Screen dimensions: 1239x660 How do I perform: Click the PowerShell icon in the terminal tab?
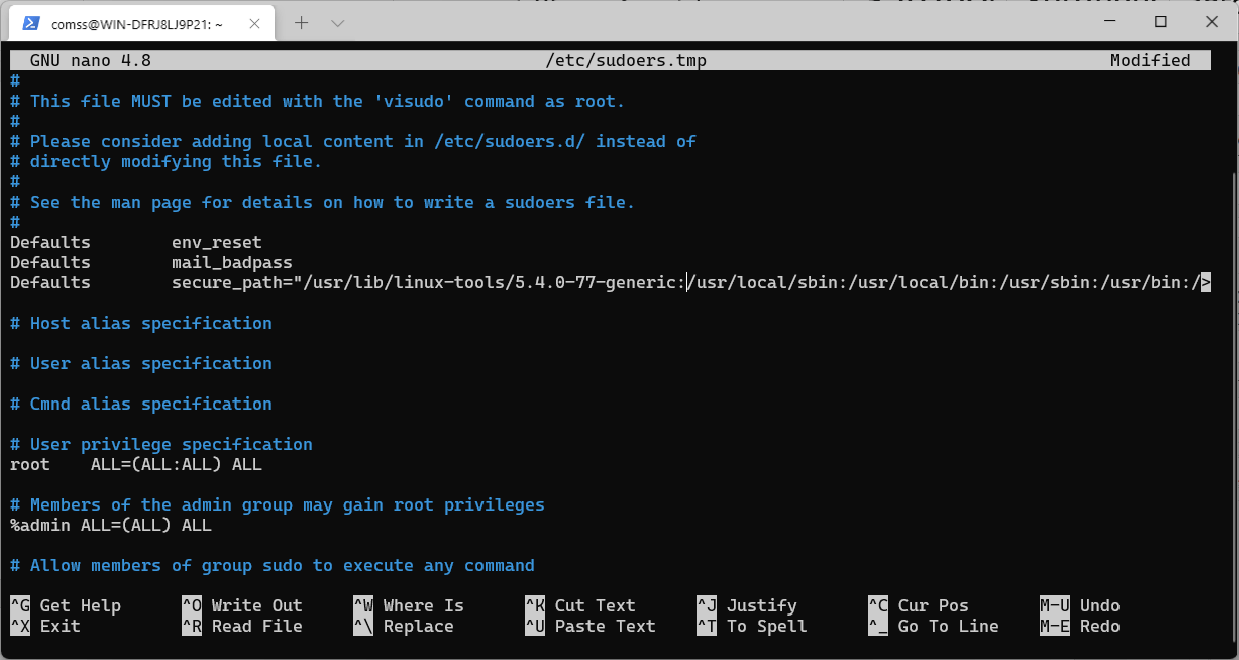(32, 22)
